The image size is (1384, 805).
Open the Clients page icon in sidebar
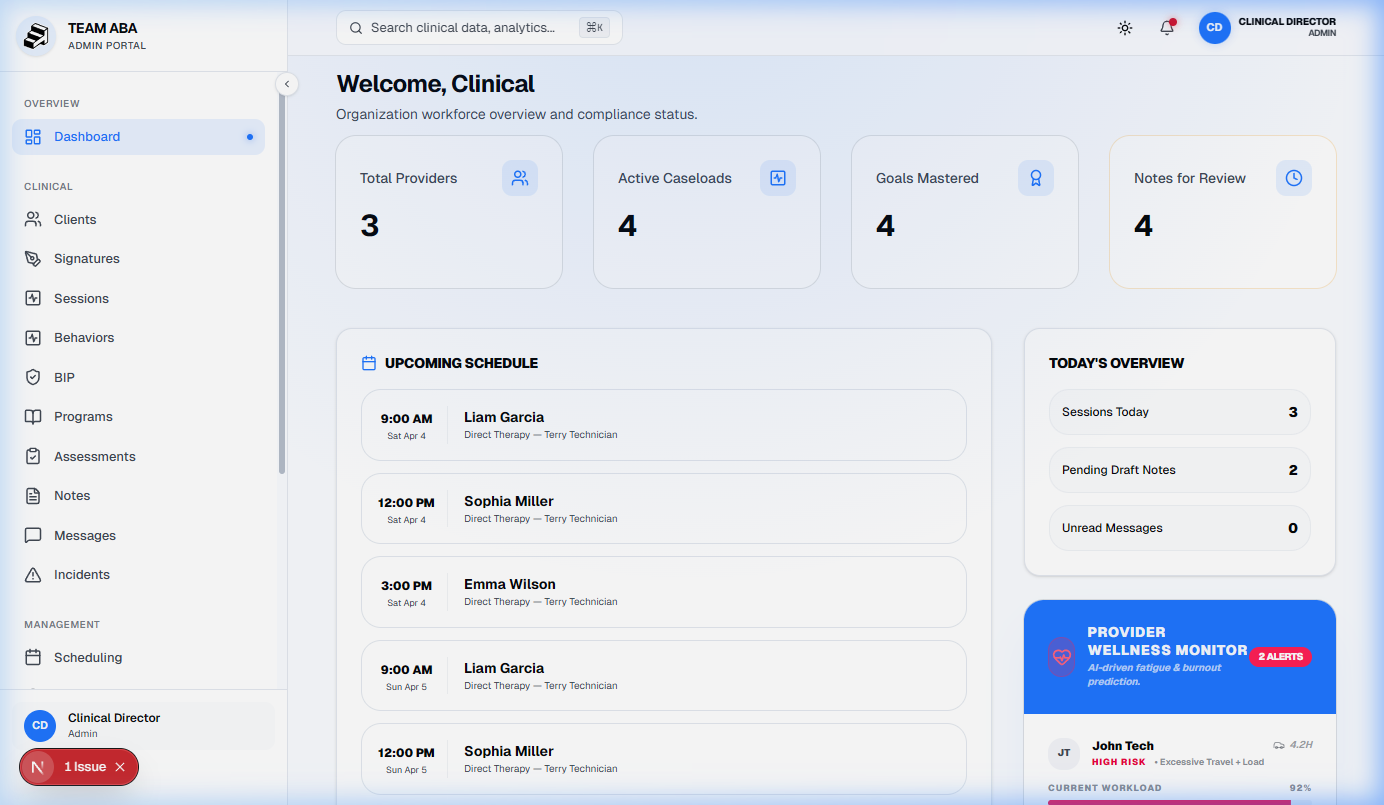[33, 219]
